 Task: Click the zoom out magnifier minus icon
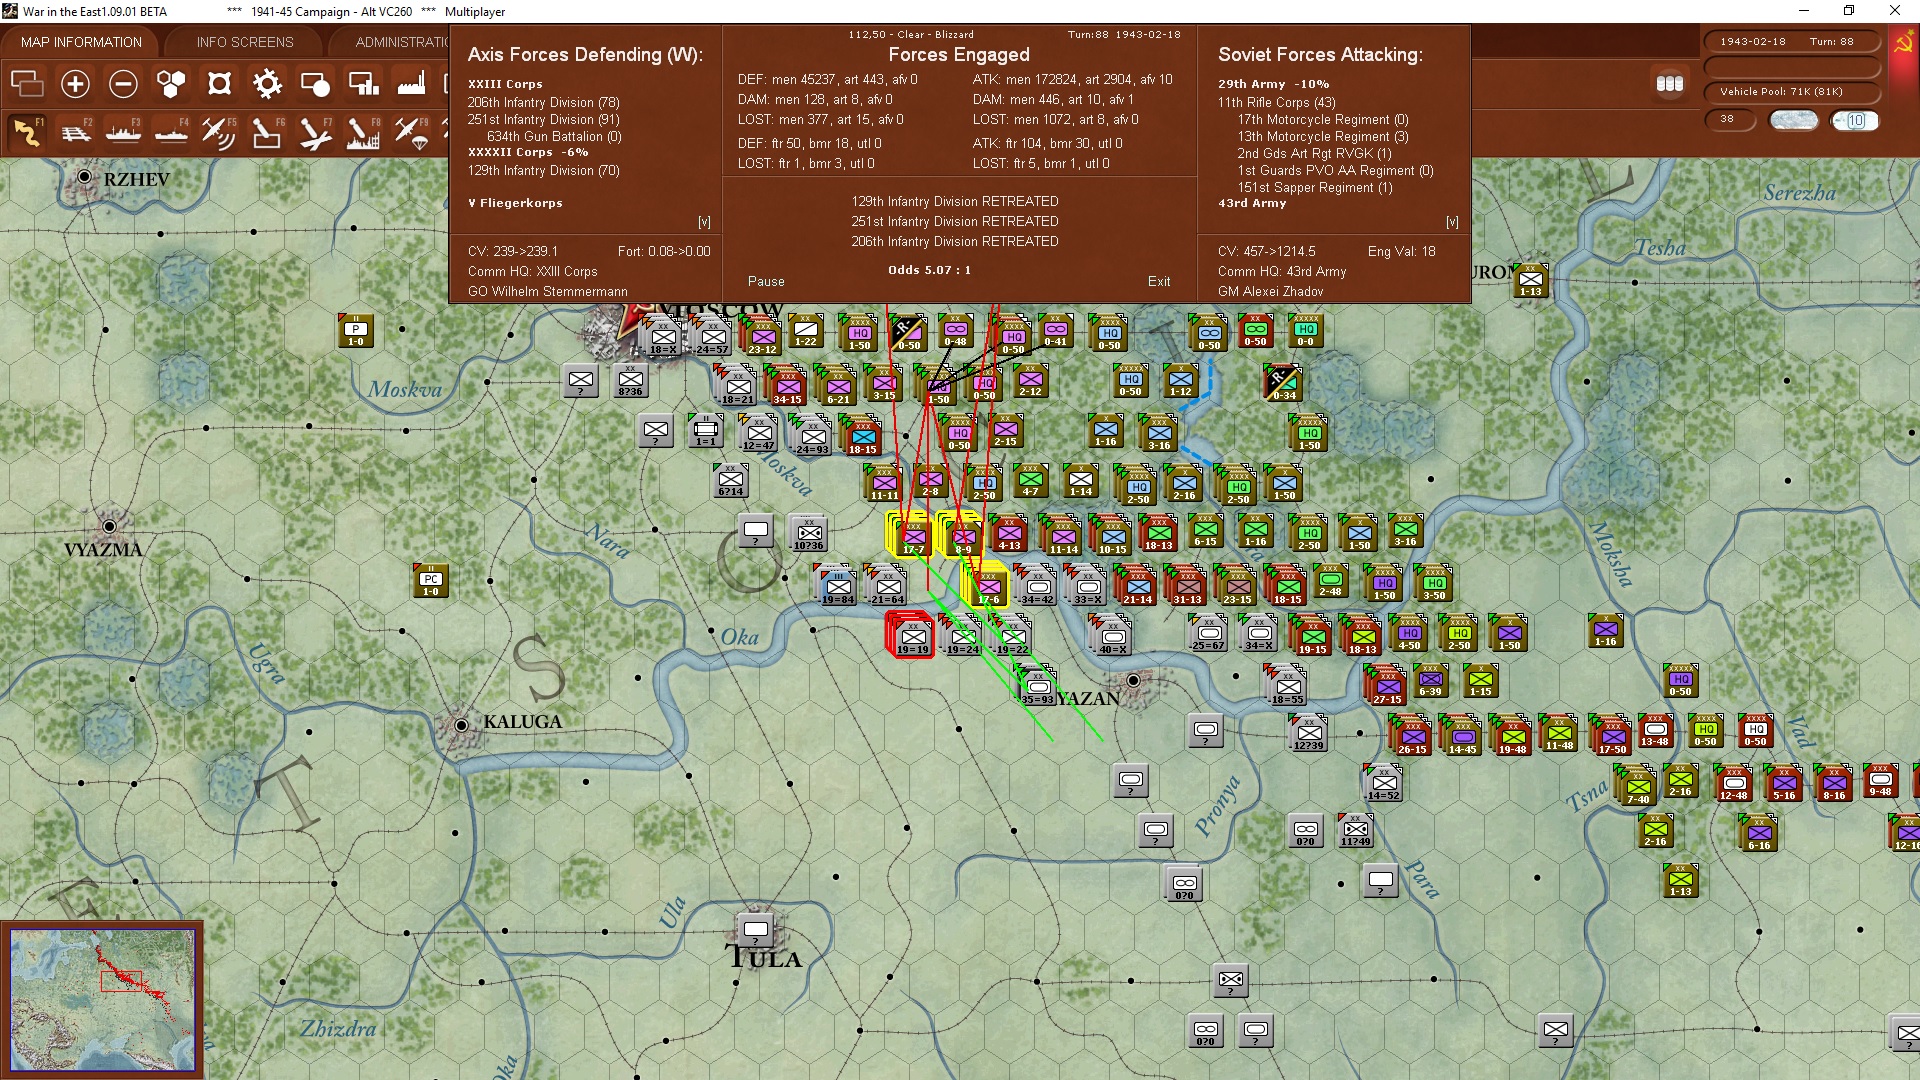pyautogui.click(x=123, y=84)
